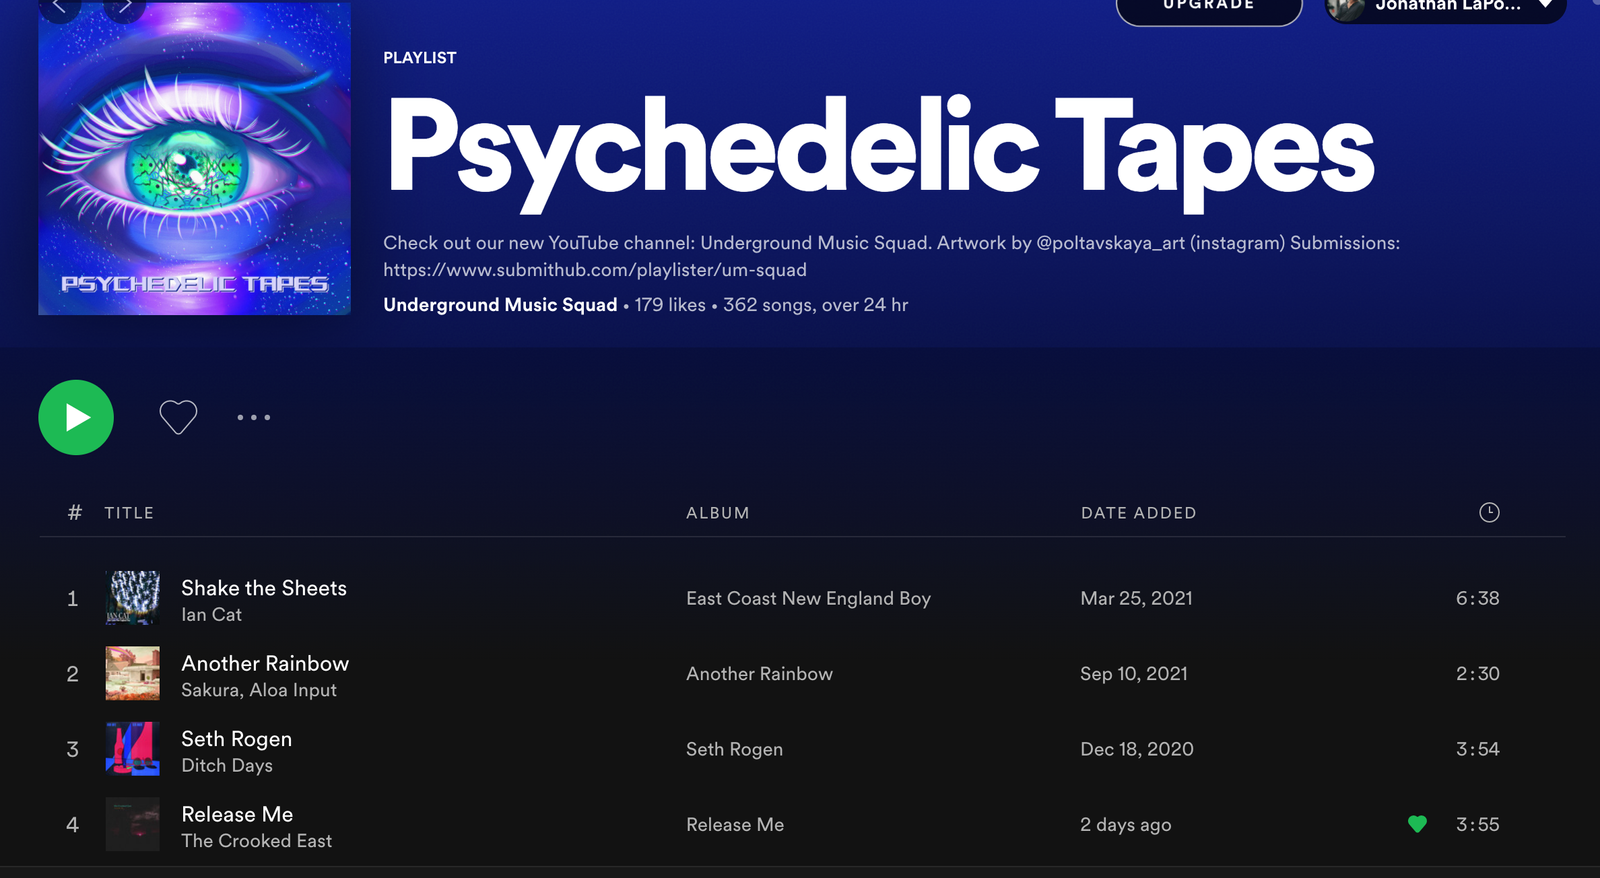Open Underground Music Squad profile link
This screenshot has width=1600, height=878.
[500, 305]
